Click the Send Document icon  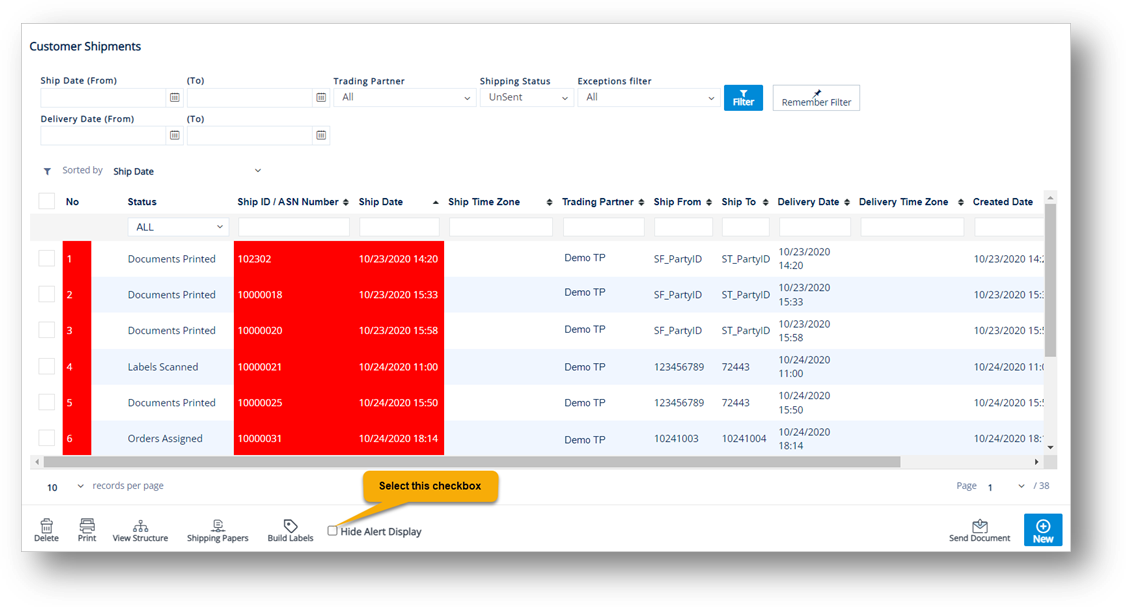coord(979,529)
